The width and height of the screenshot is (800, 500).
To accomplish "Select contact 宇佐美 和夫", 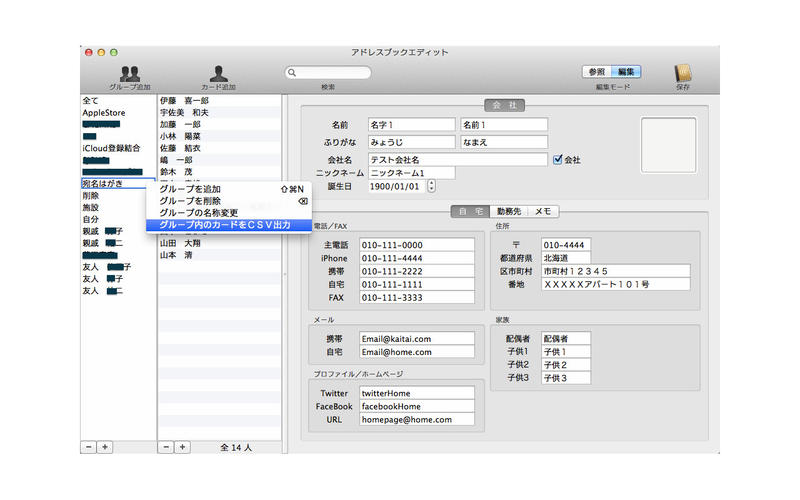I will tap(219, 113).
